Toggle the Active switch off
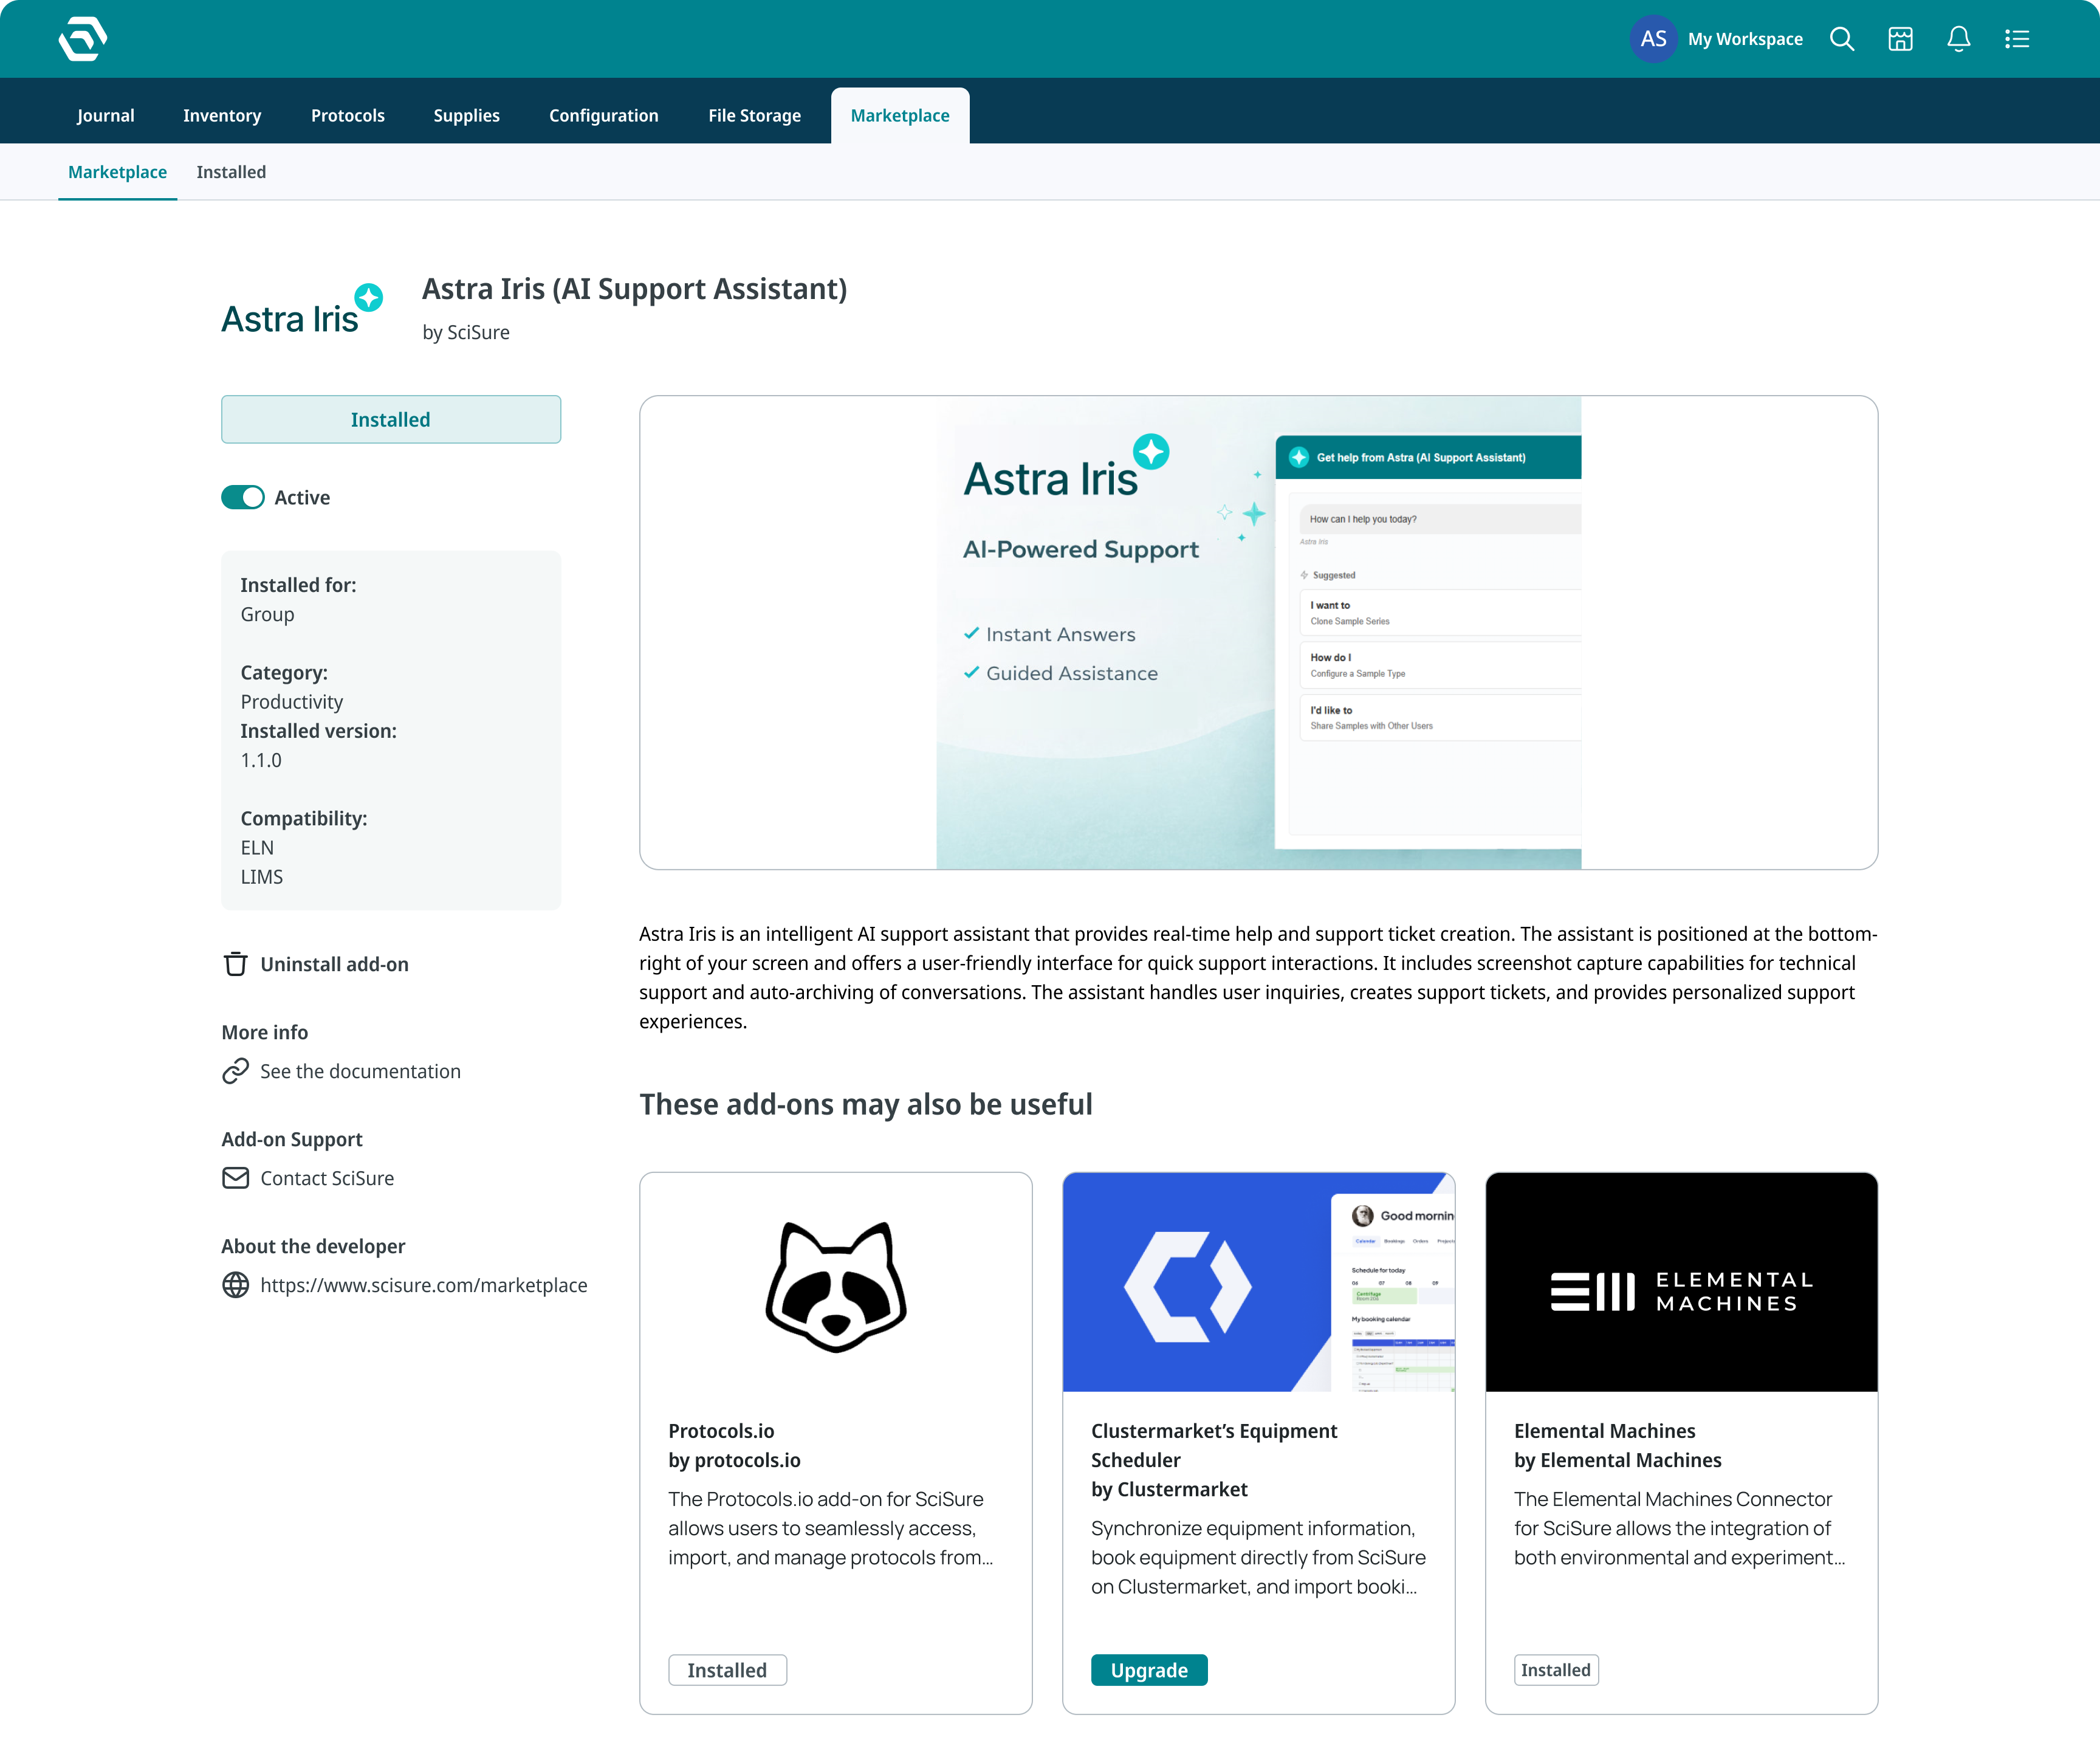 [243, 497]
